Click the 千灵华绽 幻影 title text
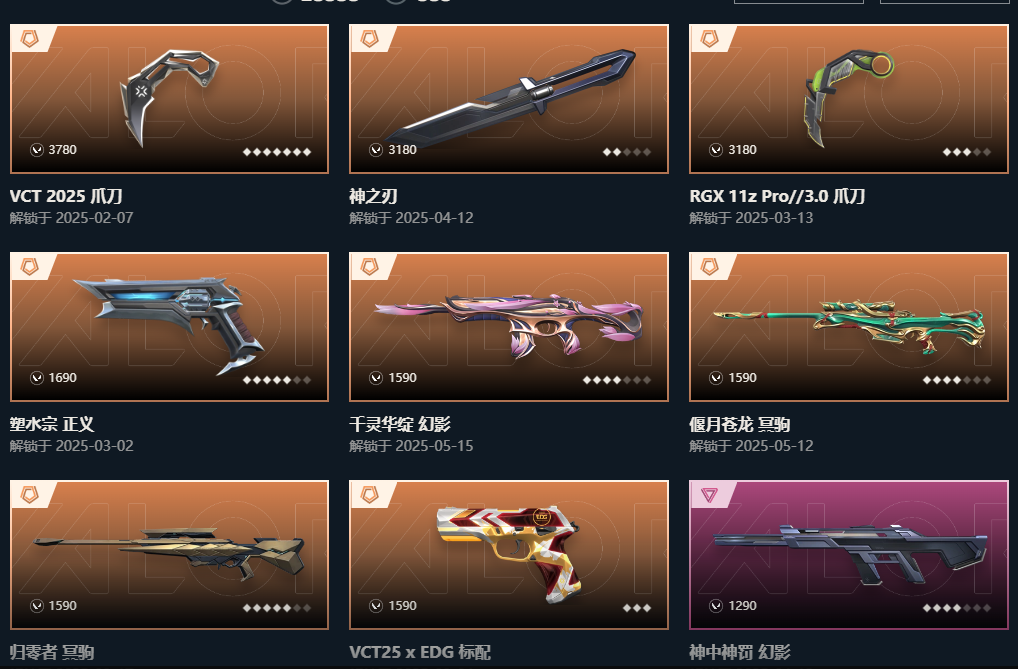 click(x=400, y=424)
